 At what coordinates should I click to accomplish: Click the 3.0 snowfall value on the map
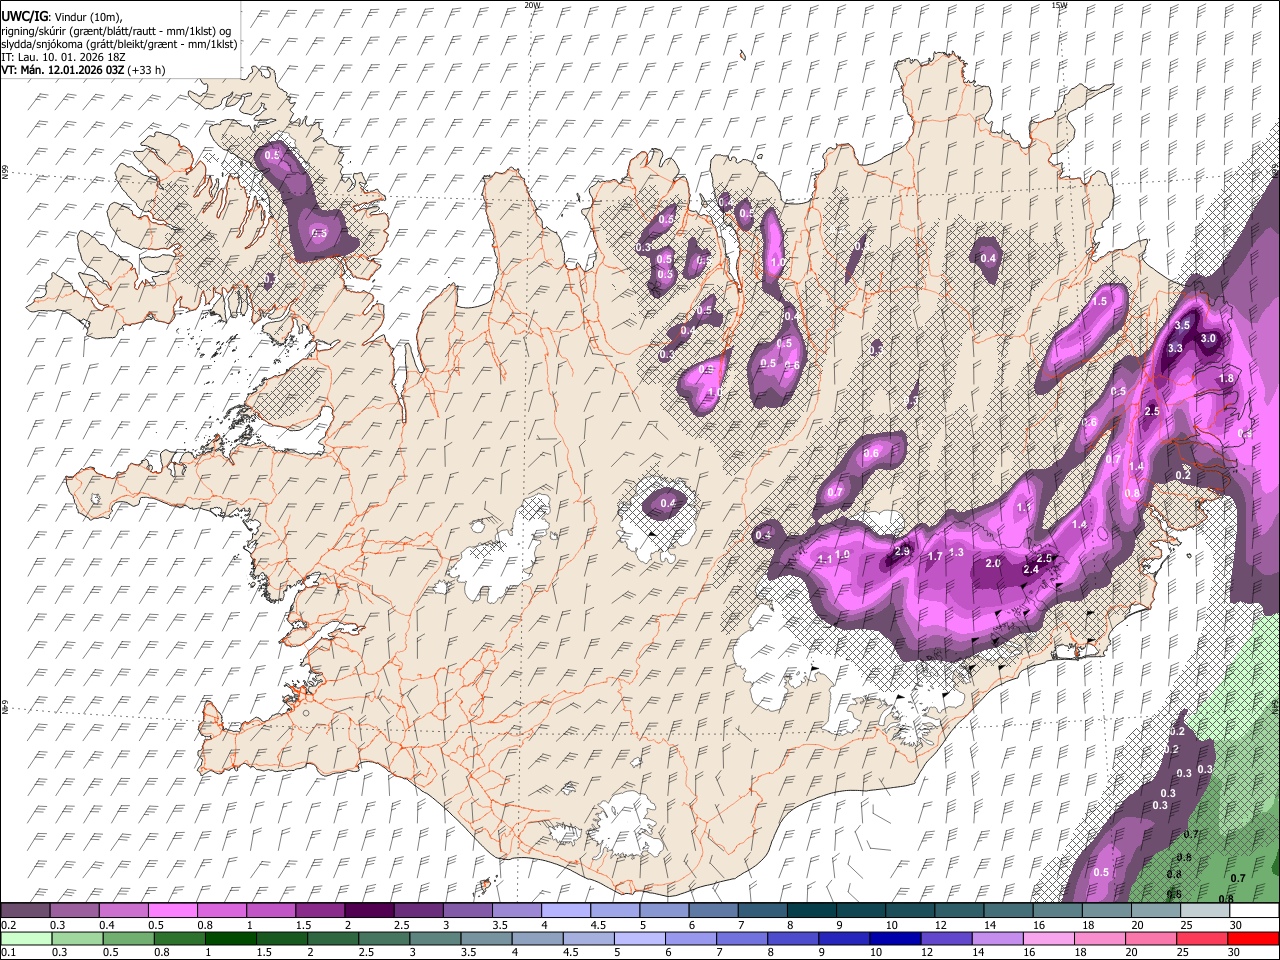point(1208,338)
